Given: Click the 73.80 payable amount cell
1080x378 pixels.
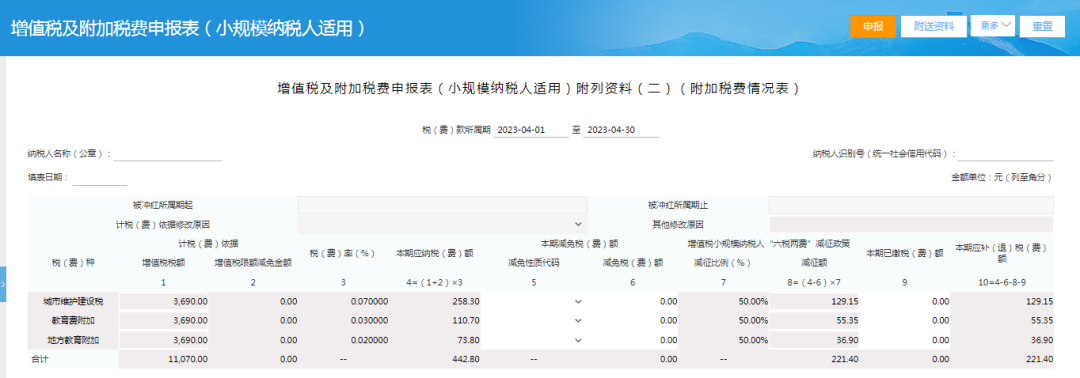Looking at the screenshot, I should click(x=435, y=340).
